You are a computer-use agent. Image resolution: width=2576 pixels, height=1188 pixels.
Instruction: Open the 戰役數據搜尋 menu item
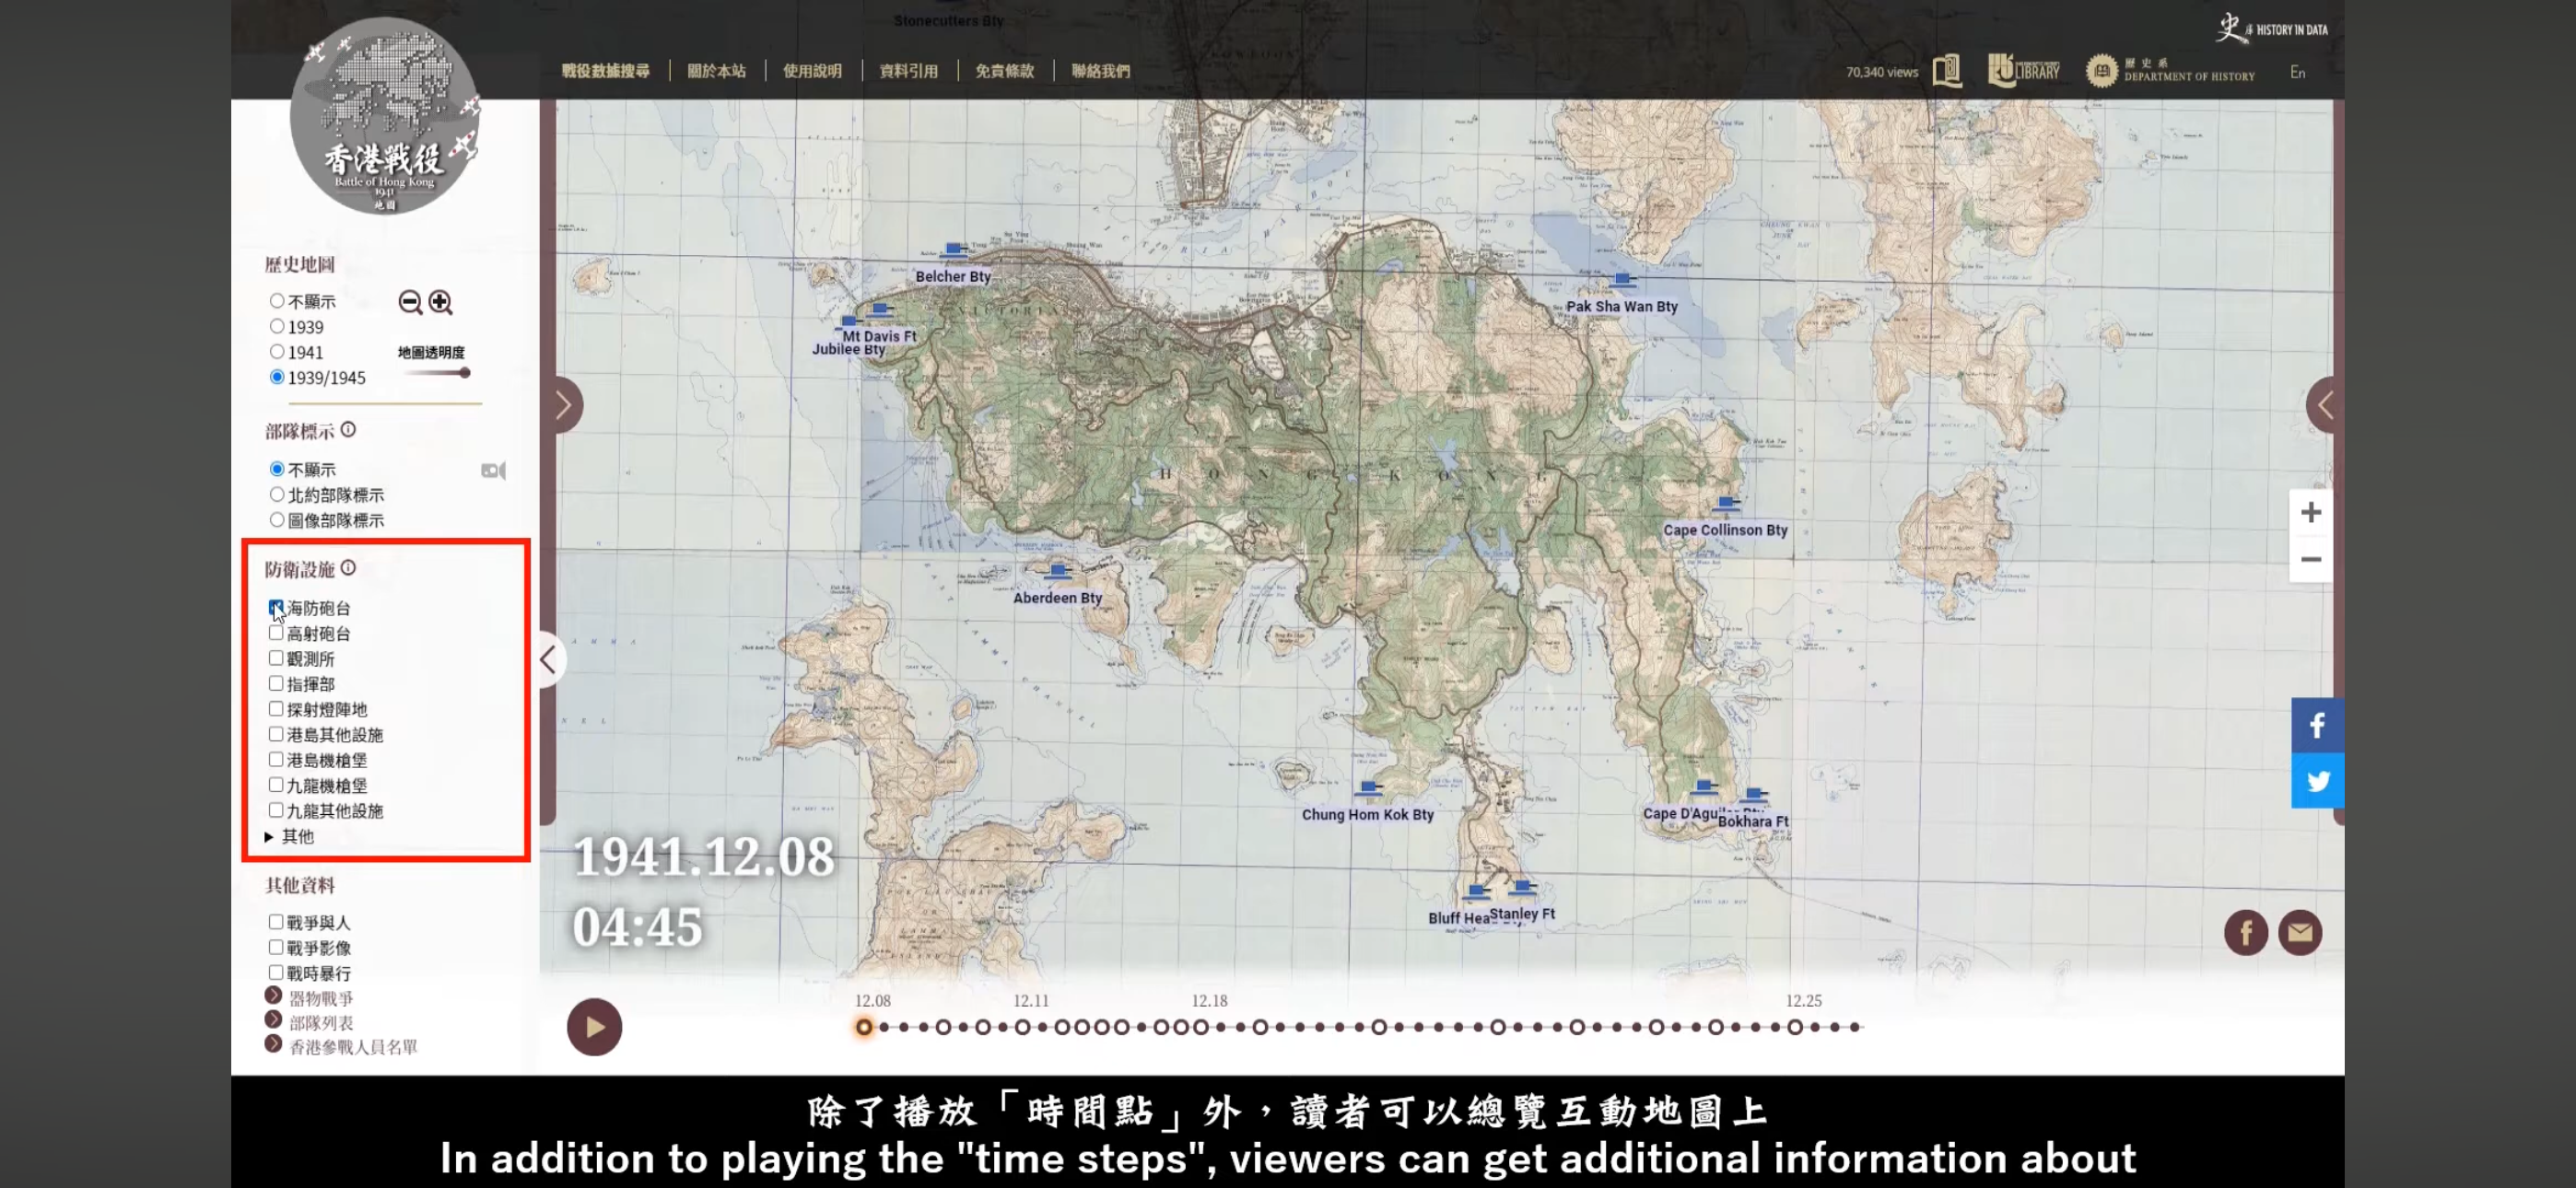pyautogui.click(x=605, y=71)
